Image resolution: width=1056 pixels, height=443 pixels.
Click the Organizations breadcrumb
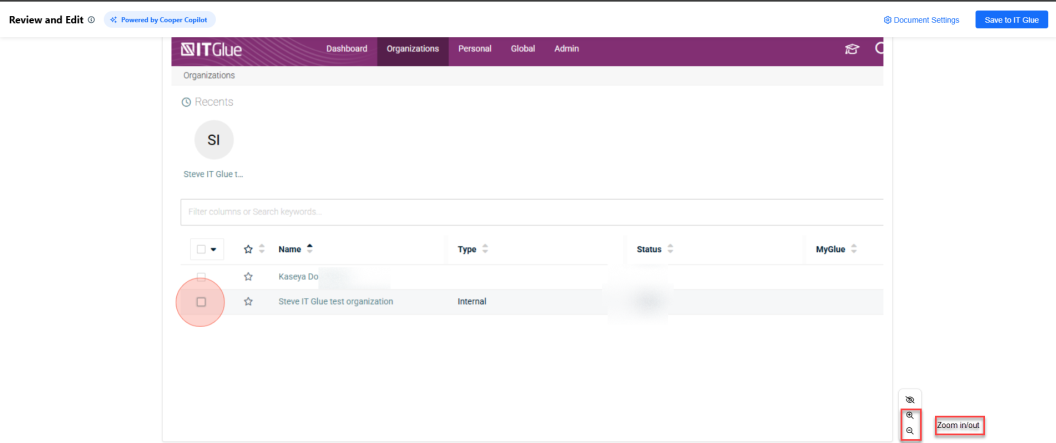[209, 75]
